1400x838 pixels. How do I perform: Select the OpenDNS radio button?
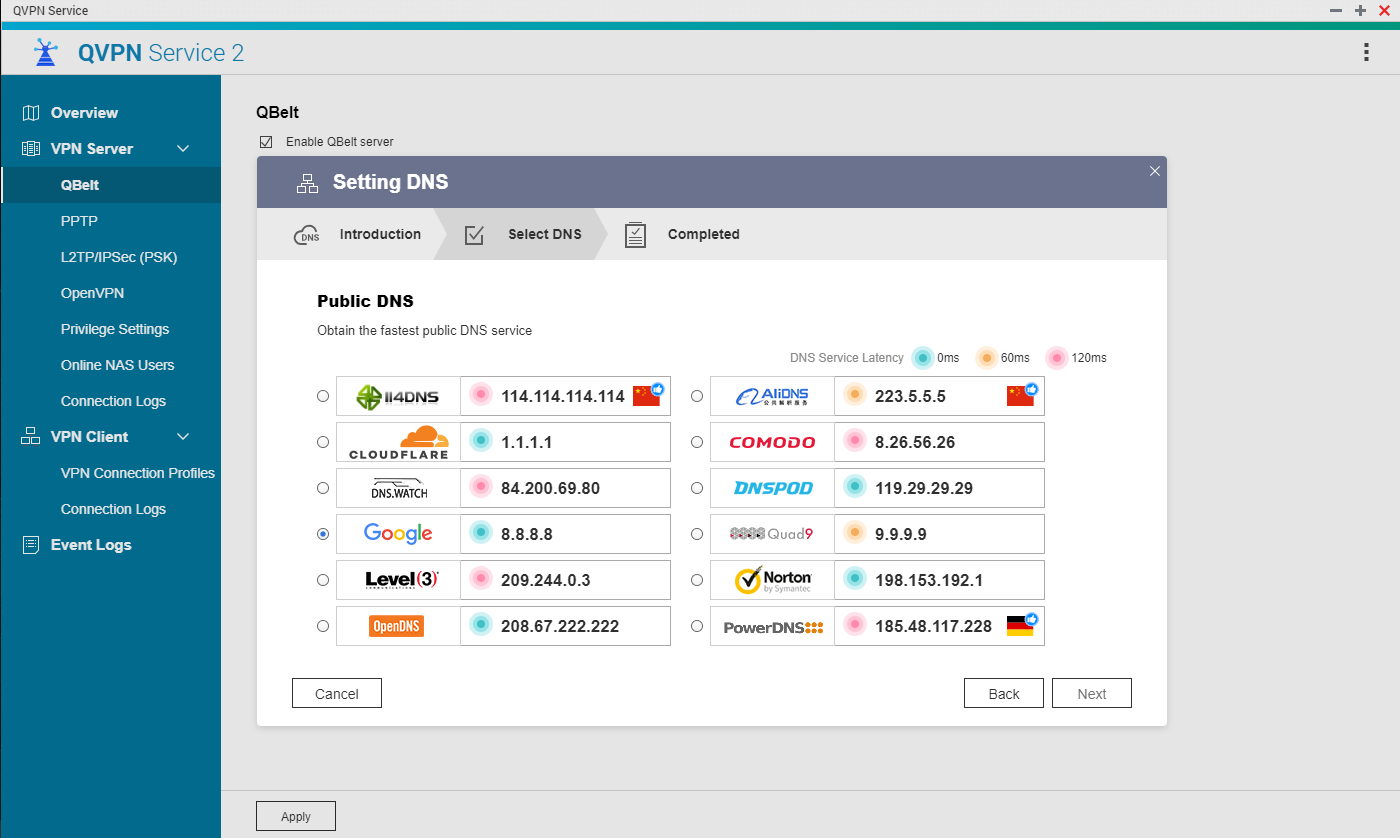[323, 626]
